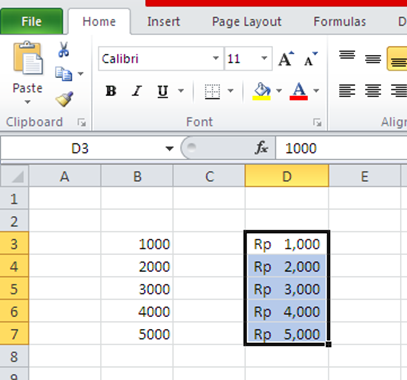Select row 5 header
The image size is (407, 380).
coord(14,289)
